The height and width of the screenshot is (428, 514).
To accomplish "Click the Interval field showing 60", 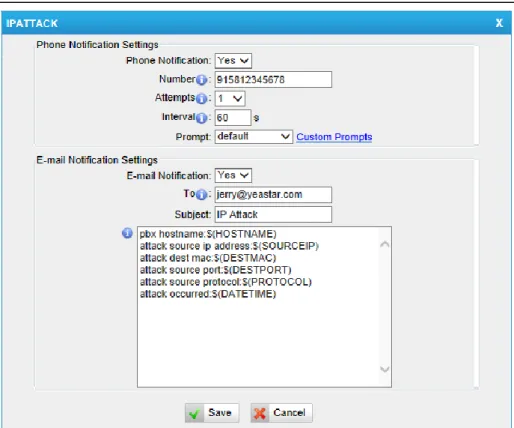I will tap(233, 117).
